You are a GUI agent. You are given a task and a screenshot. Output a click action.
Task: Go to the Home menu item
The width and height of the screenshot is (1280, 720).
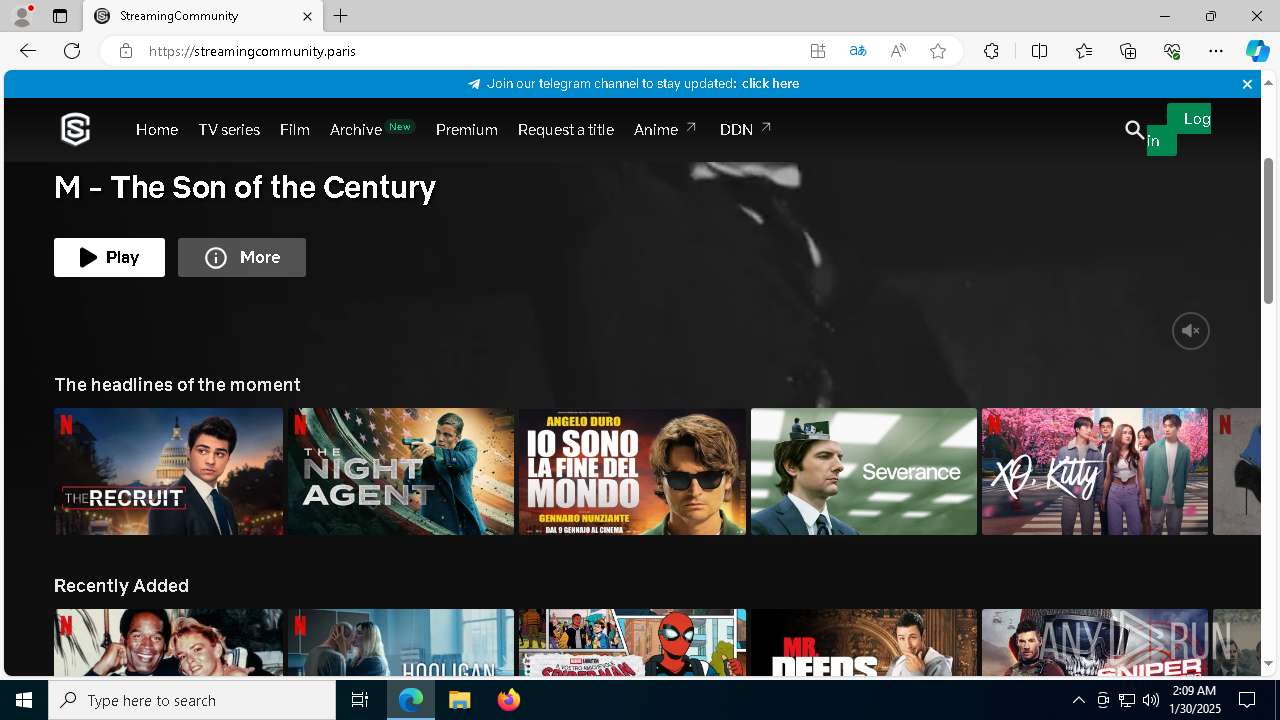(x=157, y=130)
